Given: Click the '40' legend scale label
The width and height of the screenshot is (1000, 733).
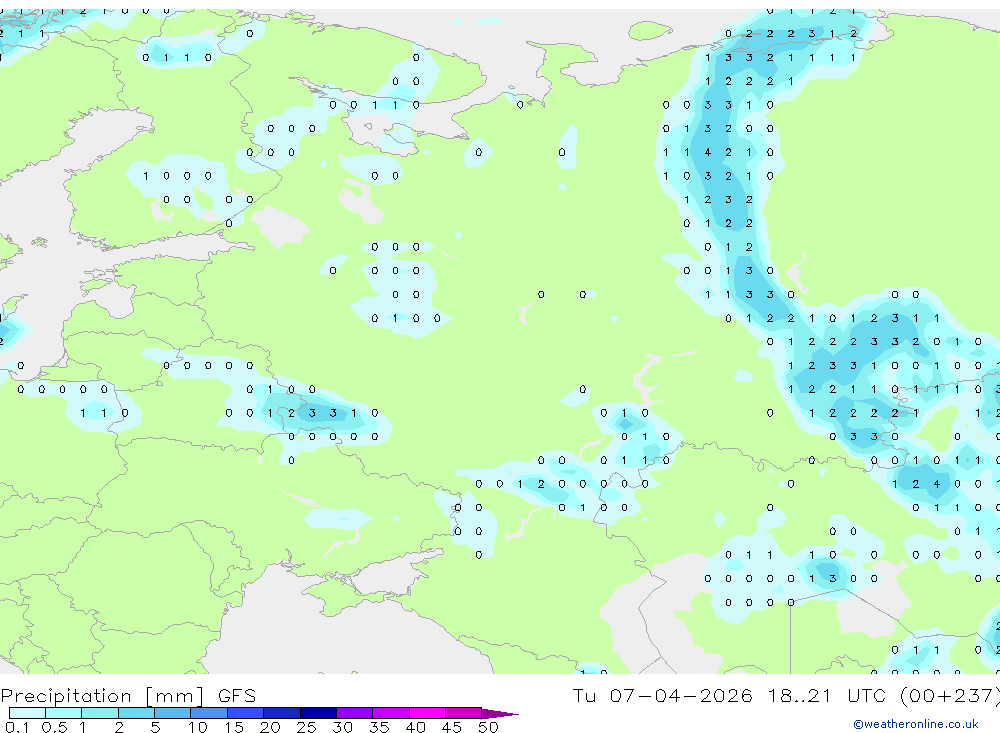Looking at the screenshot, I should pos(415,727).
